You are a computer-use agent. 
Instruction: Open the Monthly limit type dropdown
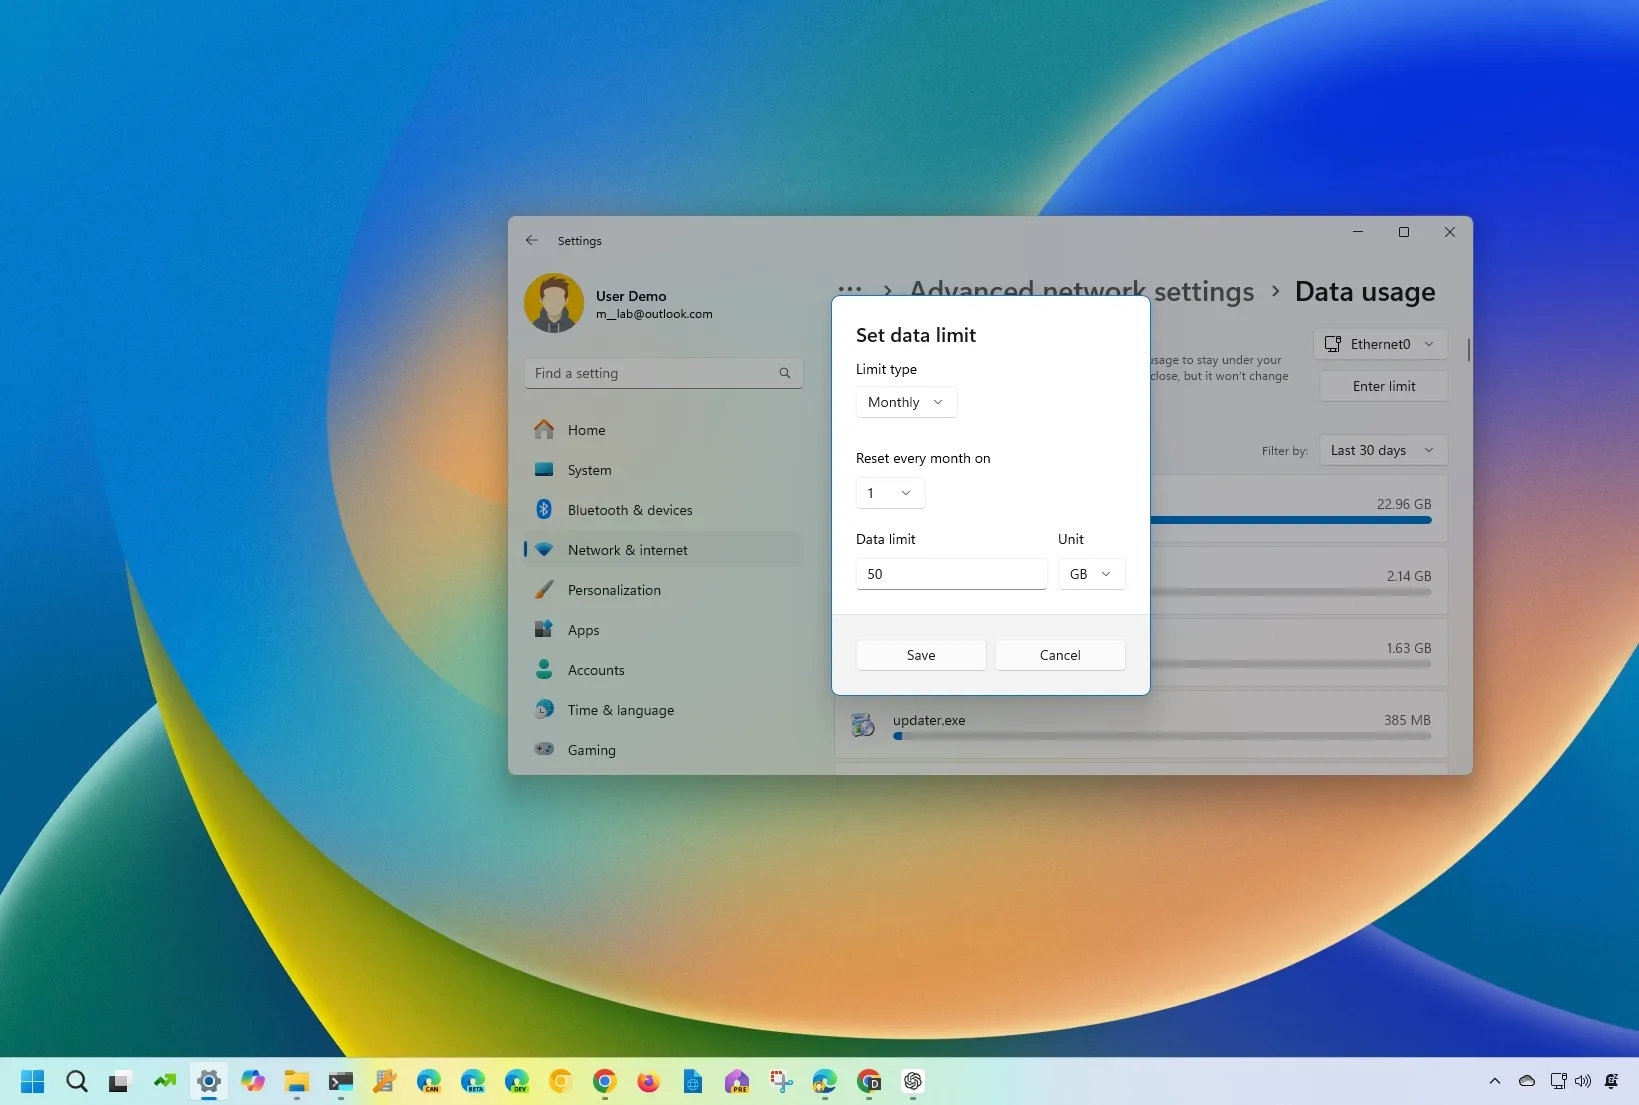[x=905, y=402]
